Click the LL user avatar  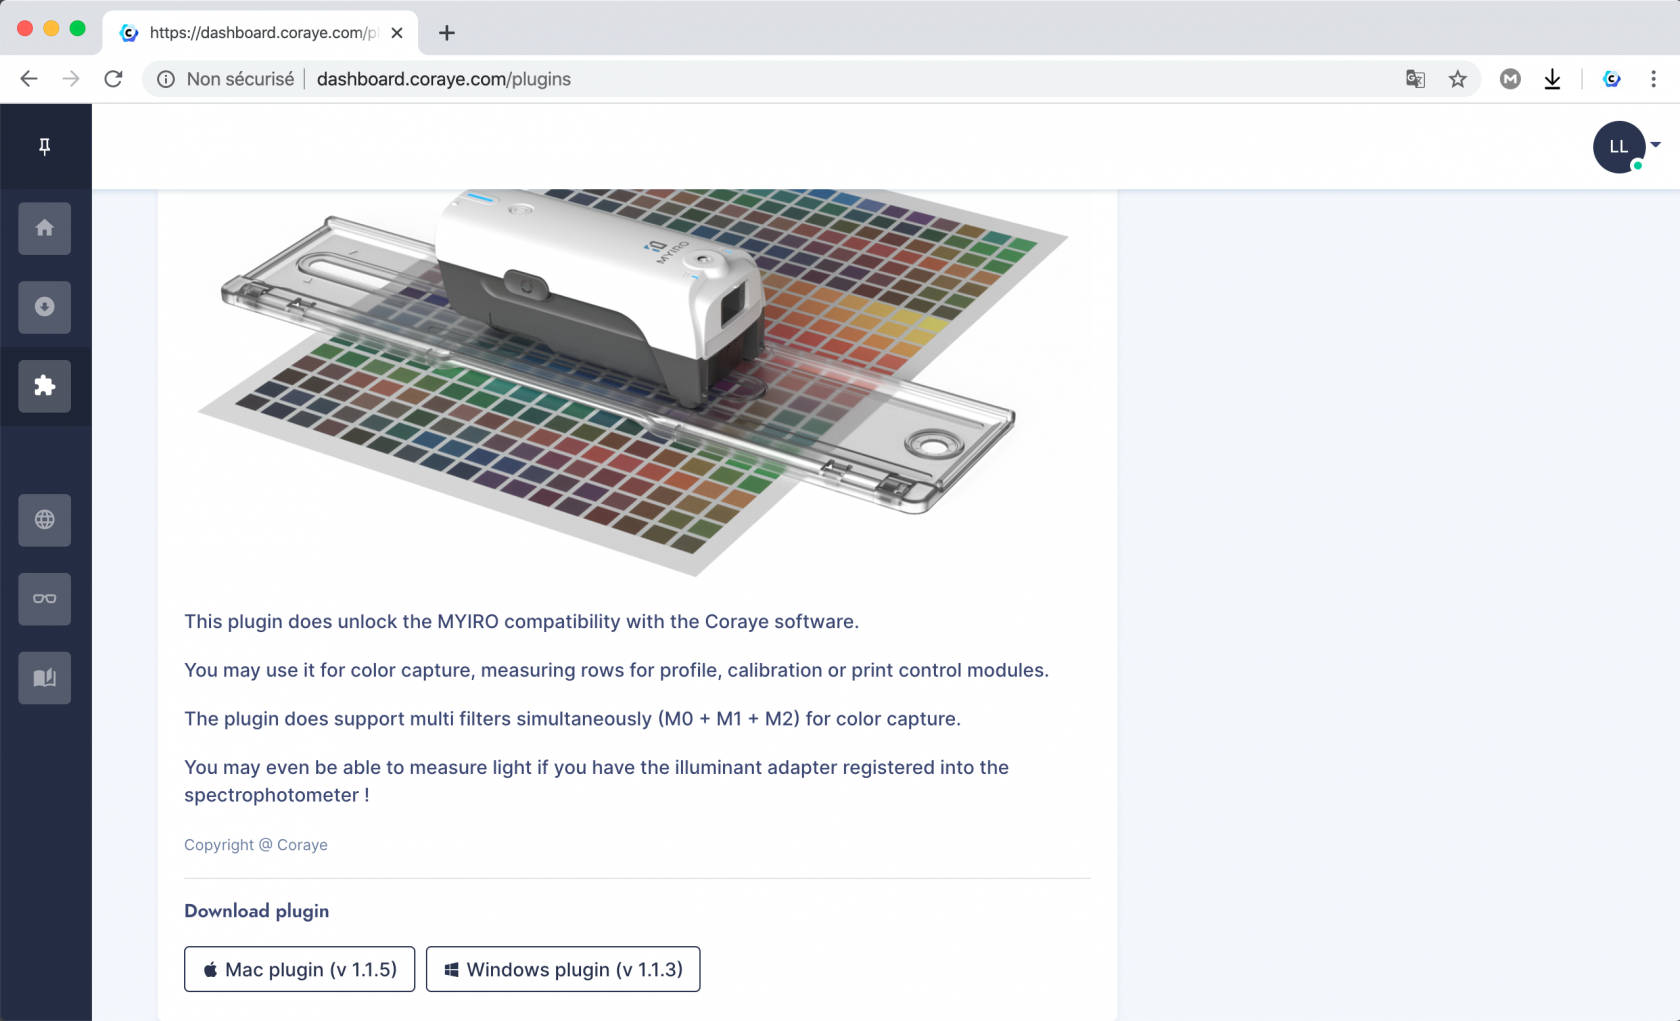tap(1619, 147)
